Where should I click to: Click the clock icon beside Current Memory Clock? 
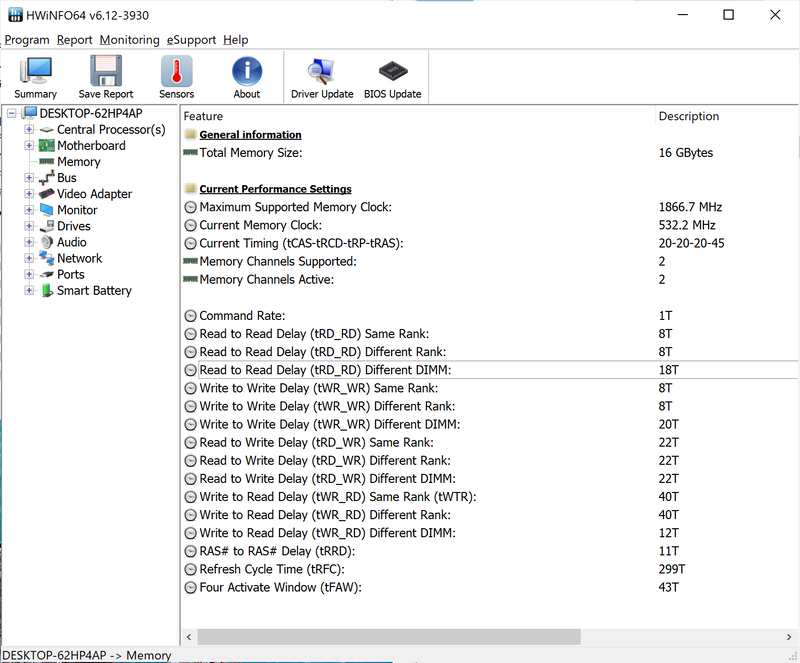(190, 225)
